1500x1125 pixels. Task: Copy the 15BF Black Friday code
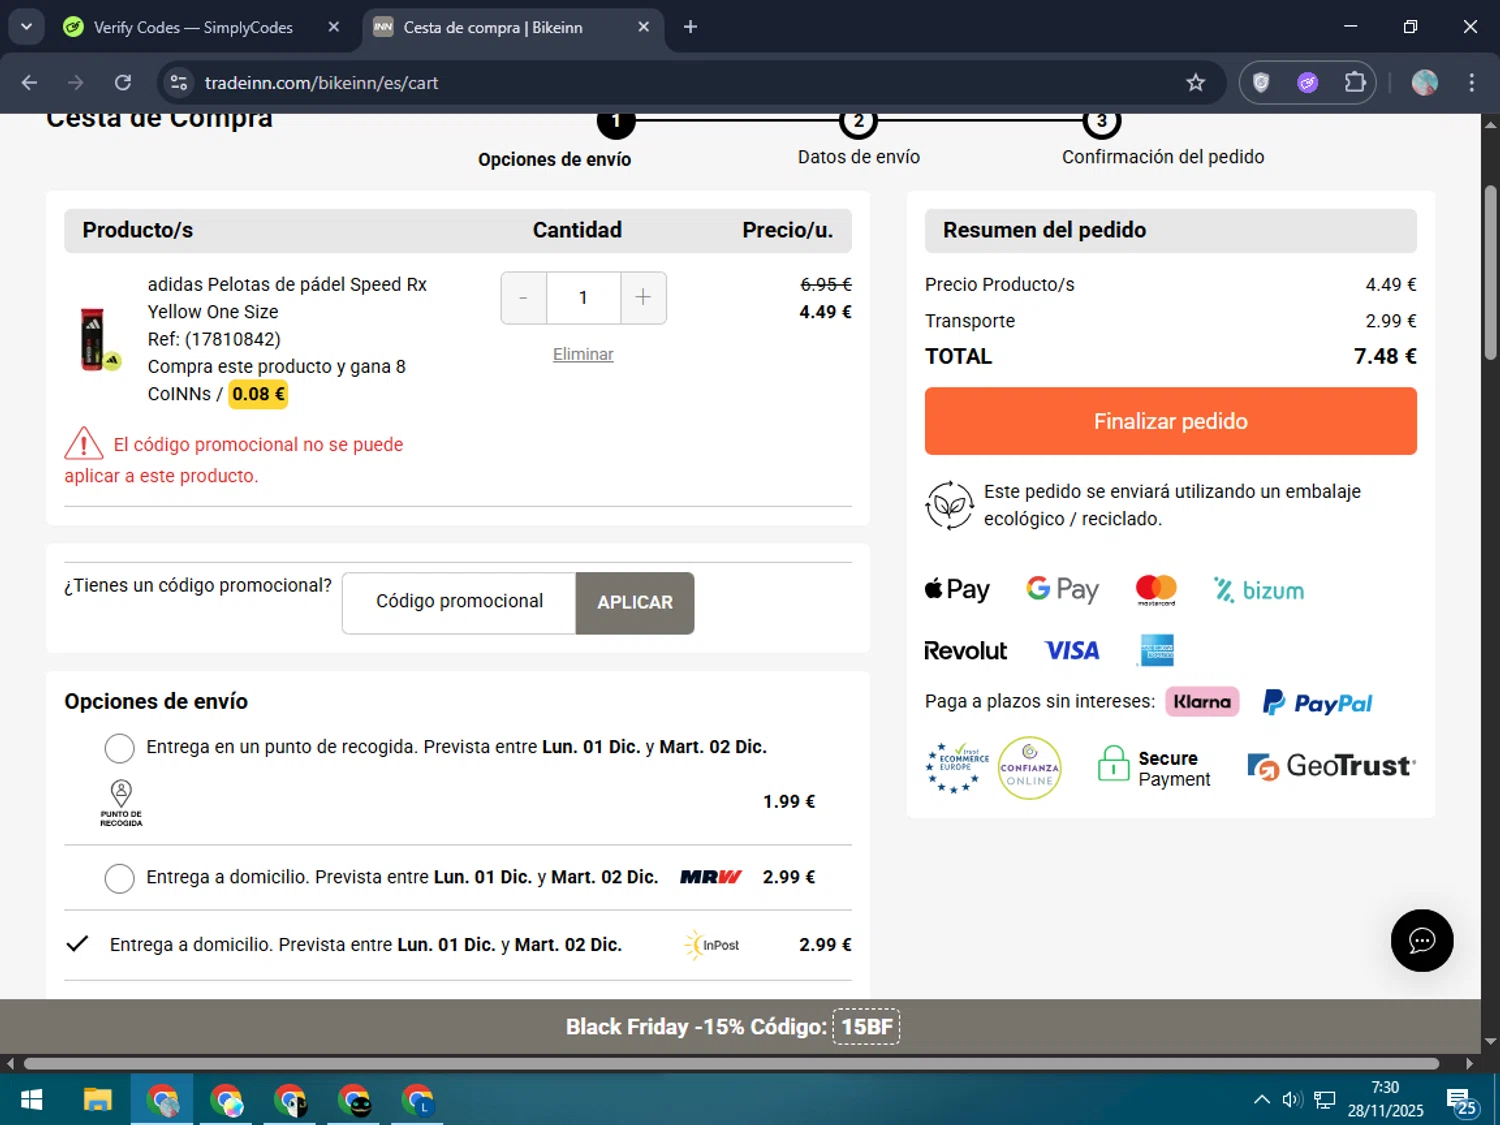click(867, 1027)
